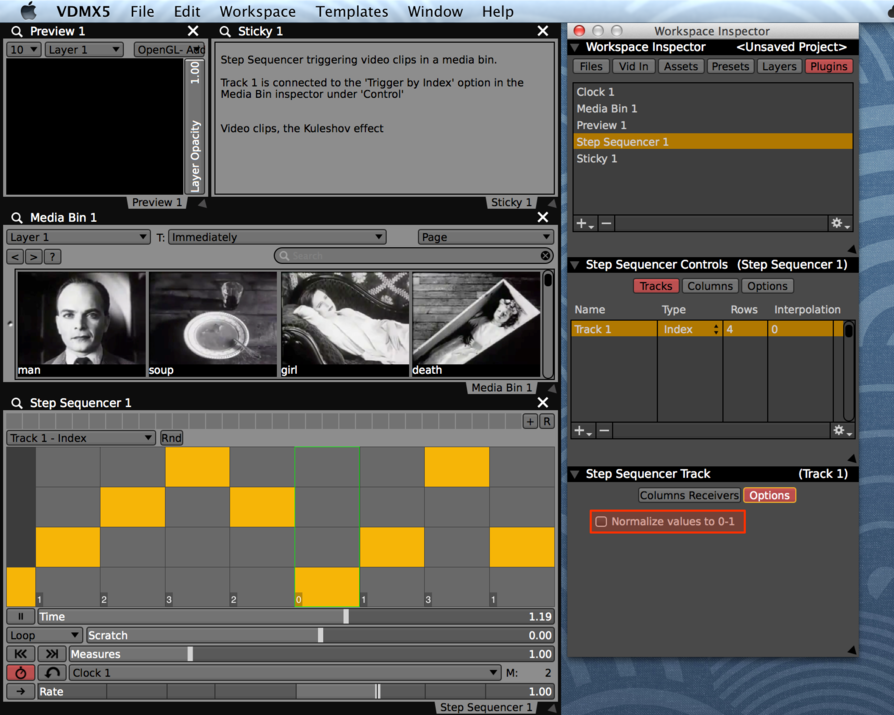
Task: Open the Media Bin Layer 1 dropdown
Action: pos(78,237)
